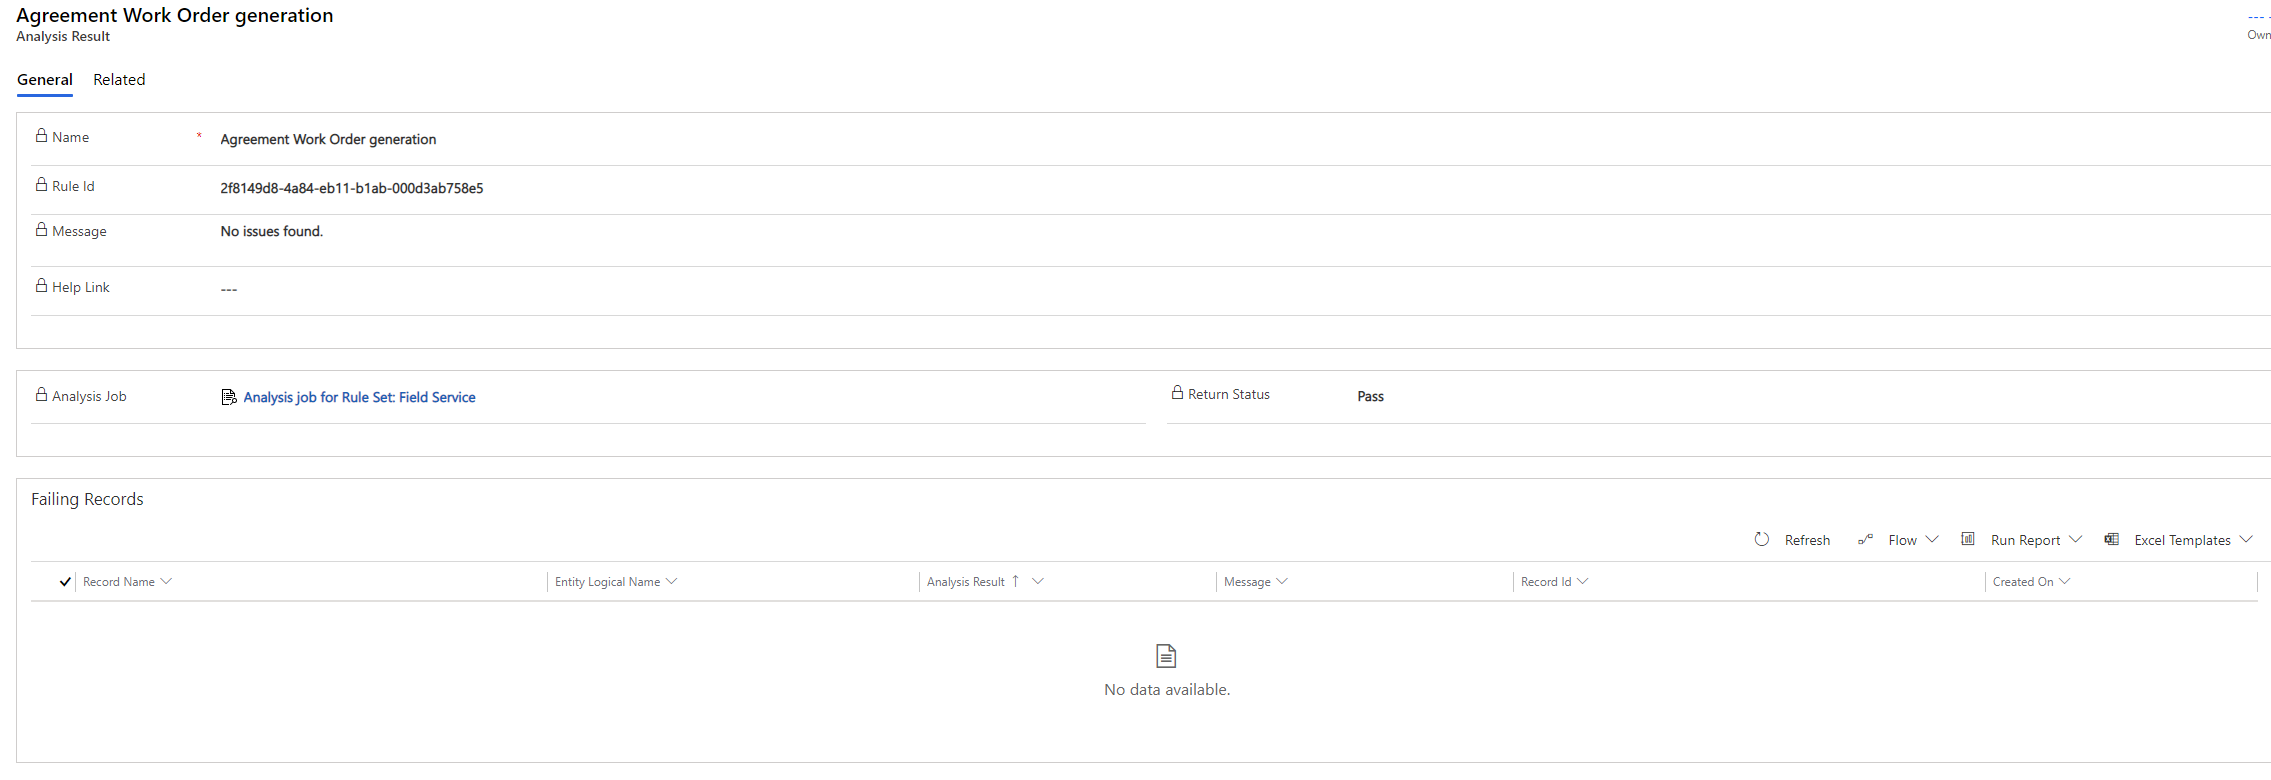The image size is (2271, 780).
Task: Open the Record Name column dropdown
Action: pyautogui.click(x=166, y=581)
